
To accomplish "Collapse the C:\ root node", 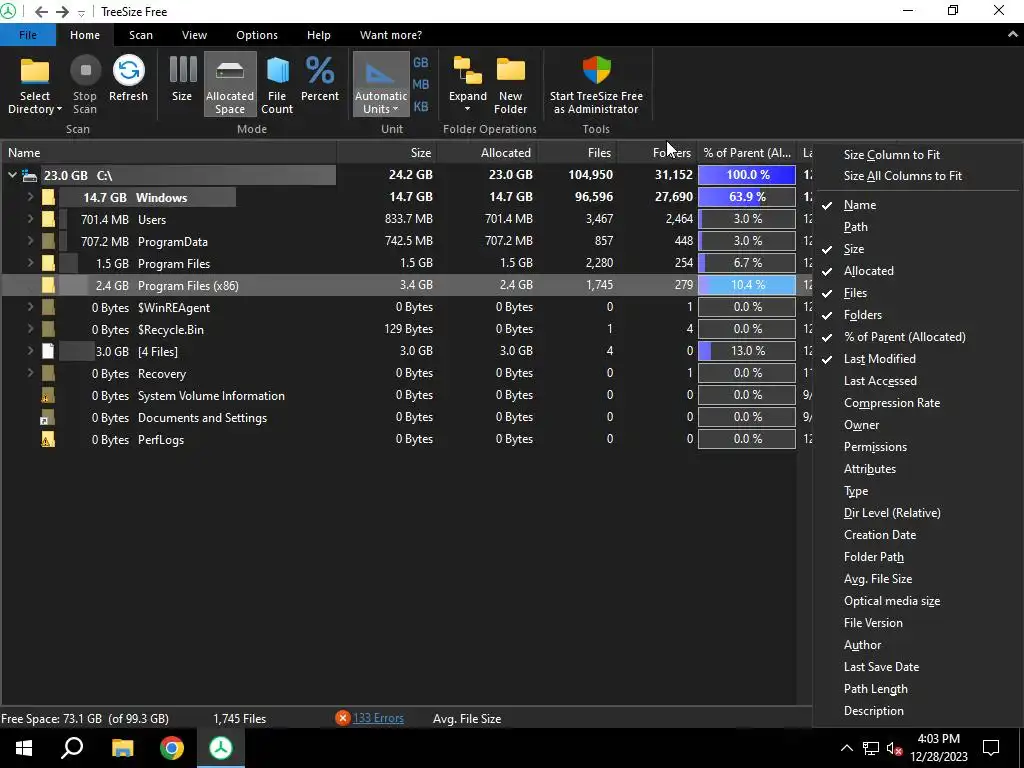I will (12, 175).
